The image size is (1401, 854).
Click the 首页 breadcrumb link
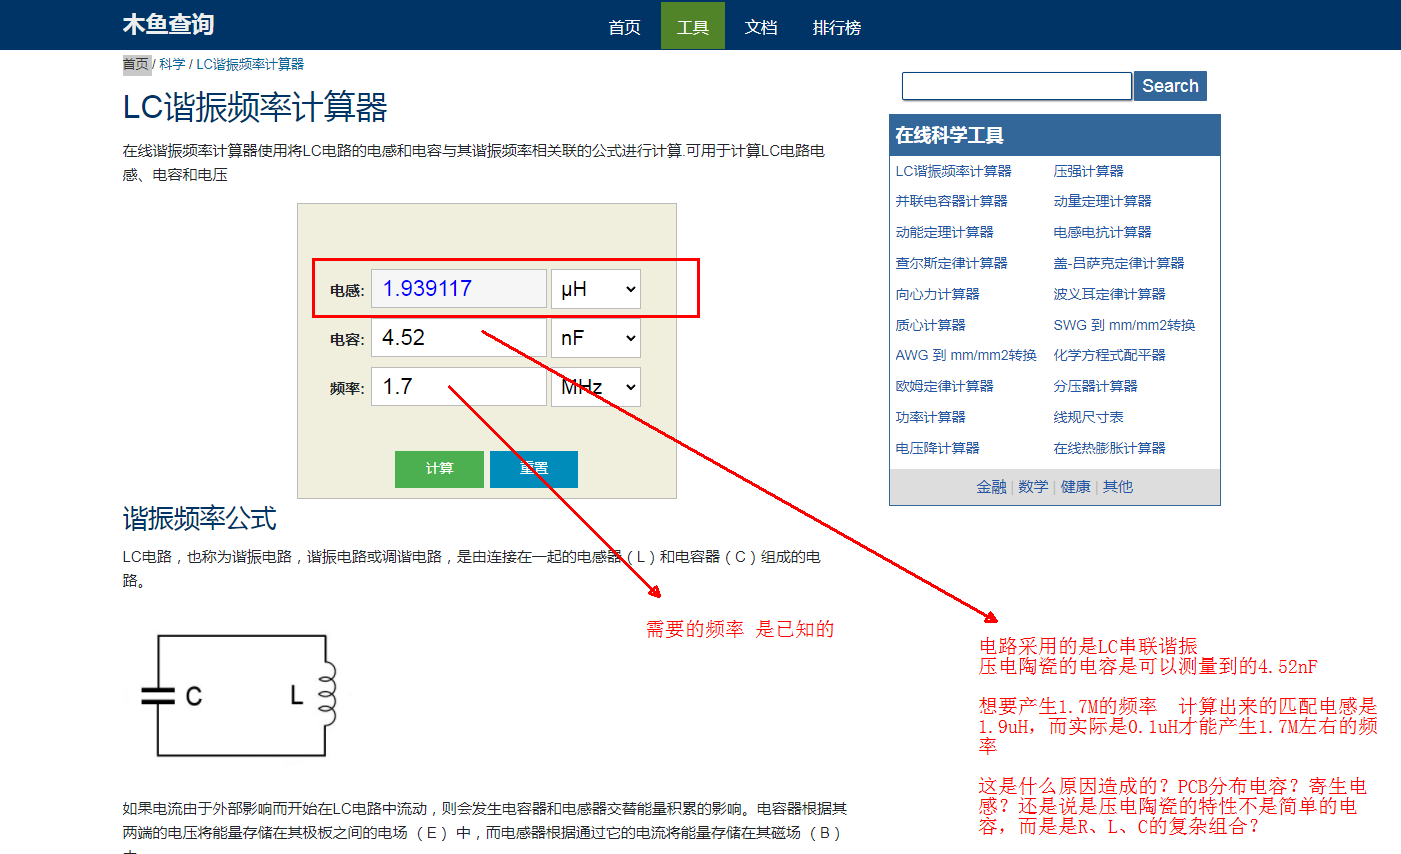tap(136, 64)
